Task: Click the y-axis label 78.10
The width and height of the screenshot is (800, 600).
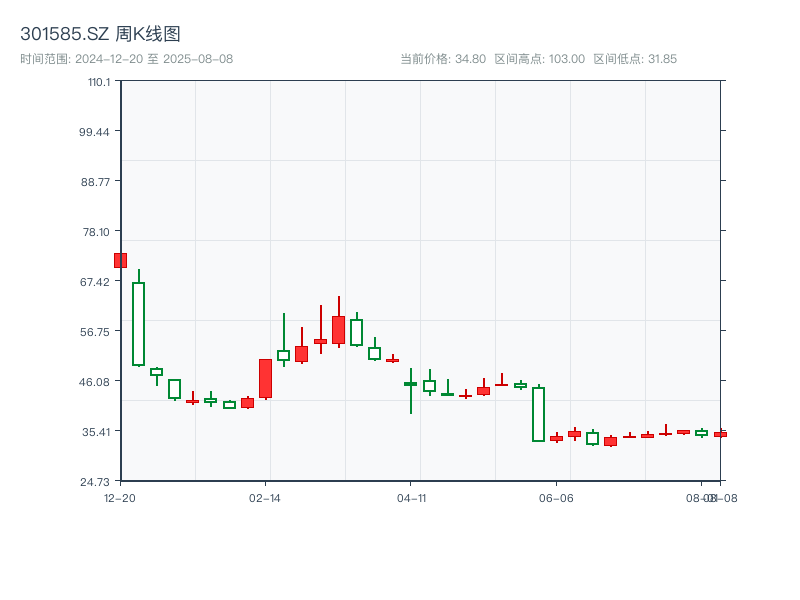Action: pyautogui.click(x=96, y=232)
